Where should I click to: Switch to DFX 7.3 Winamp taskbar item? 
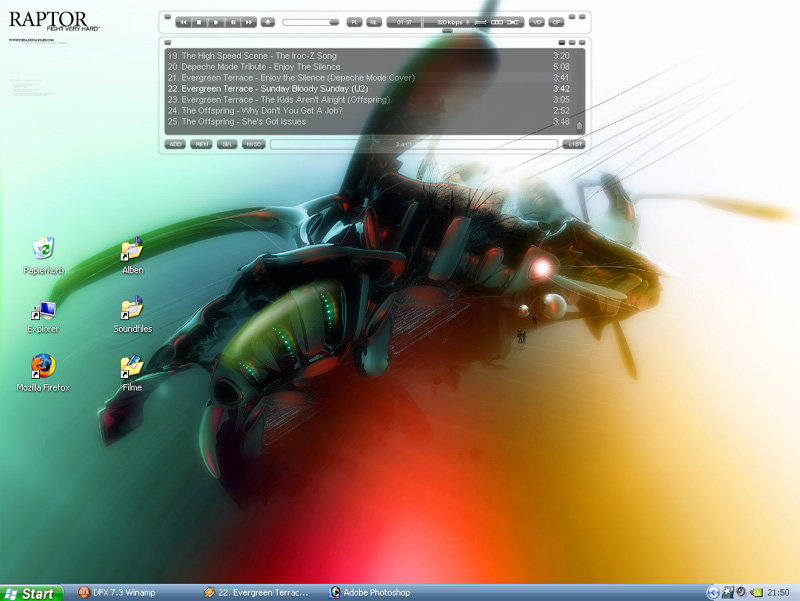(x=117, y=593)
